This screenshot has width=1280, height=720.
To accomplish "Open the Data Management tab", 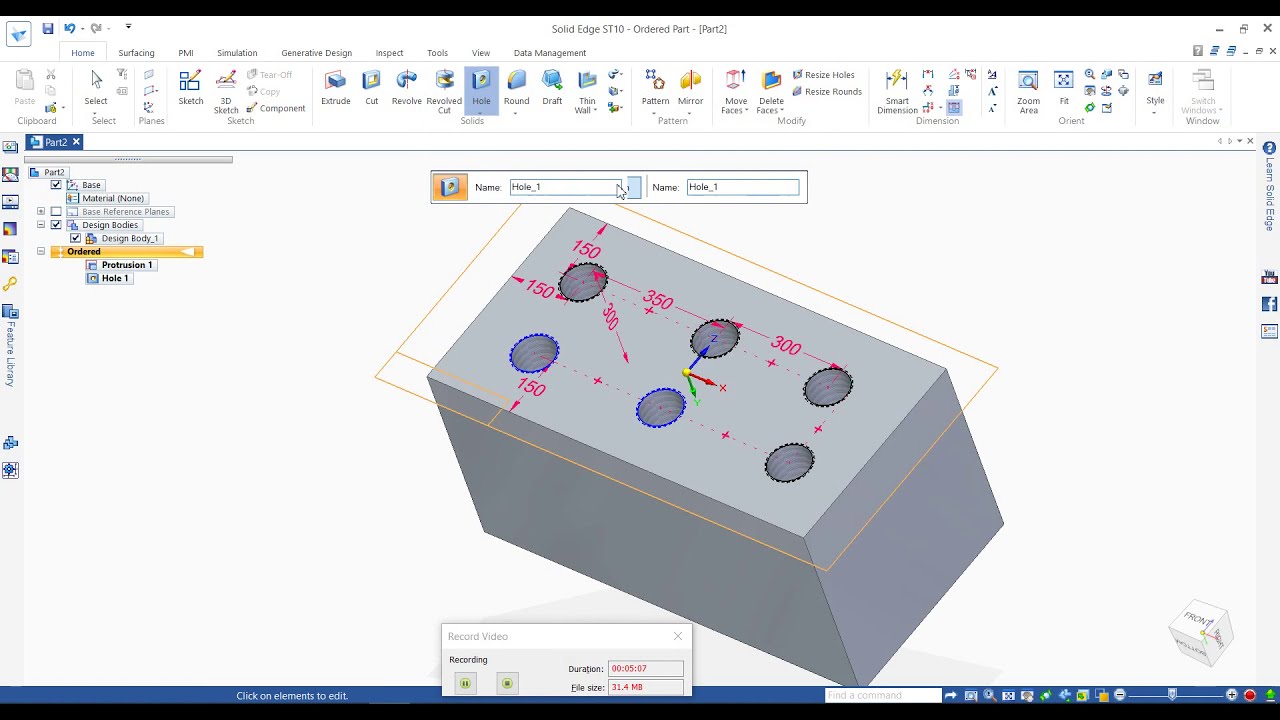I will pos(549,53).
